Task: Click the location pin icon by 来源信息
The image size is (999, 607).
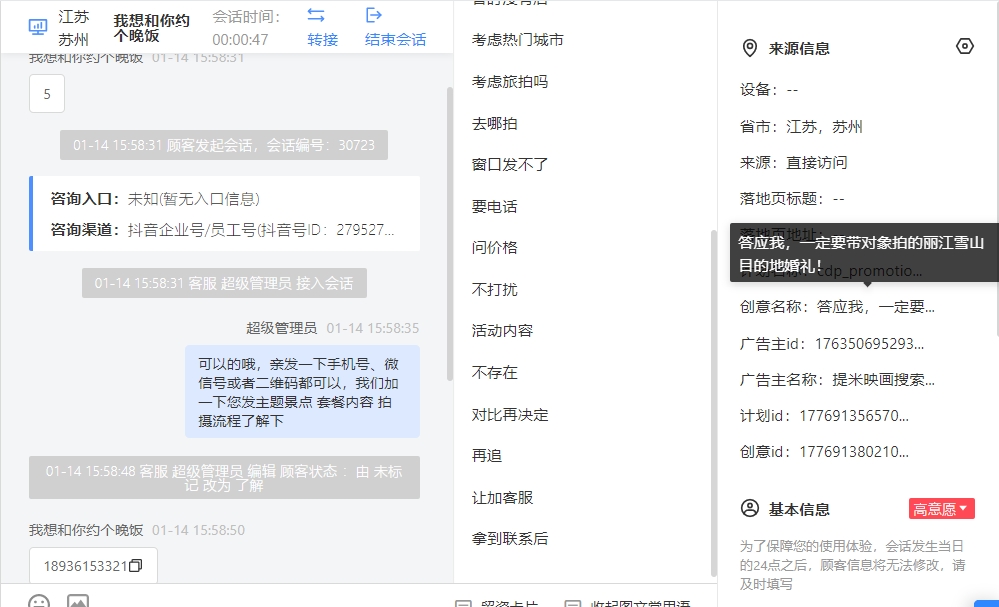Action: [750, 48]
